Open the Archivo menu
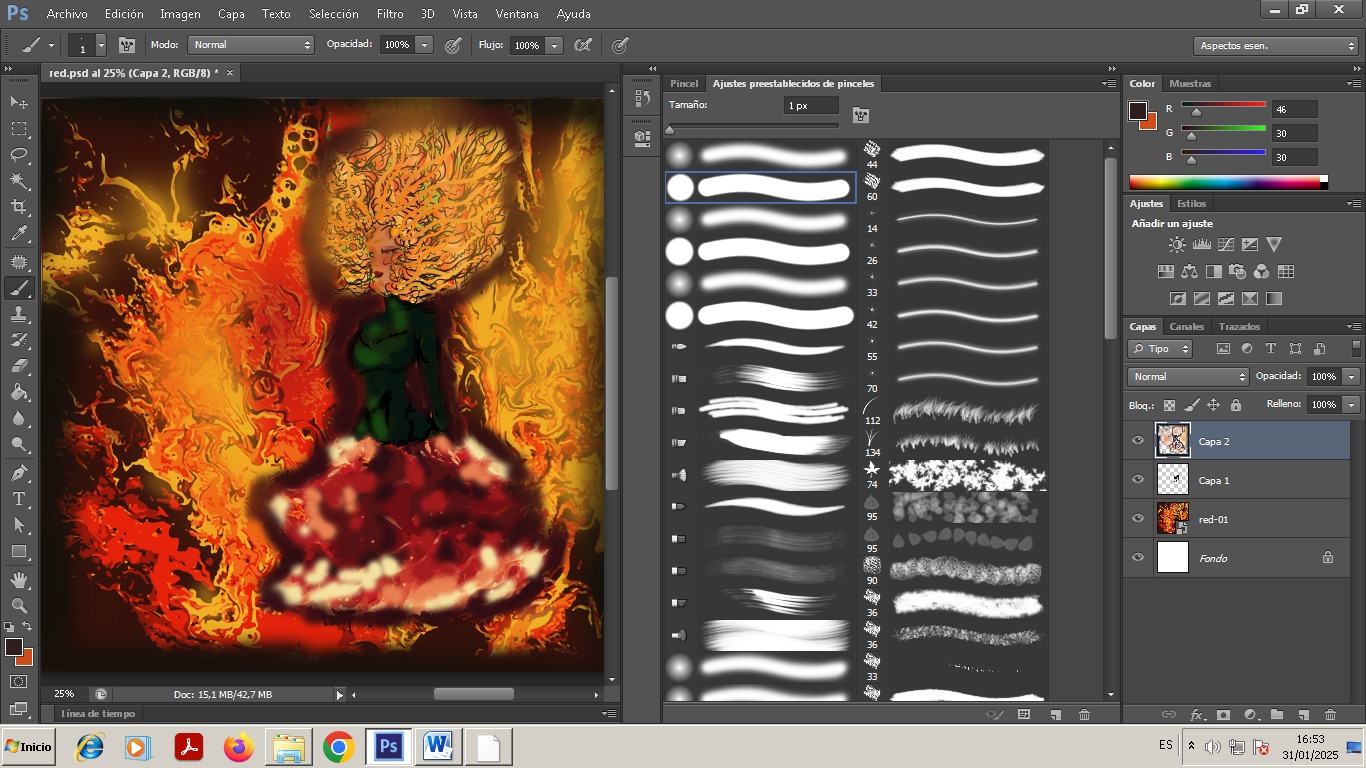Viewport: 1366px width, 768px height. 67,14
